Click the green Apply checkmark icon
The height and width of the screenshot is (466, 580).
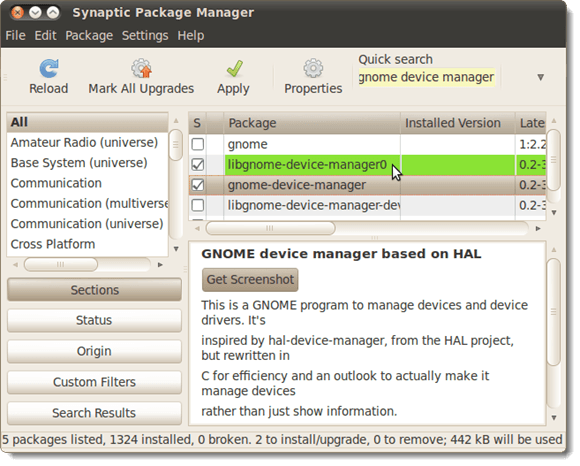[234, 69]
